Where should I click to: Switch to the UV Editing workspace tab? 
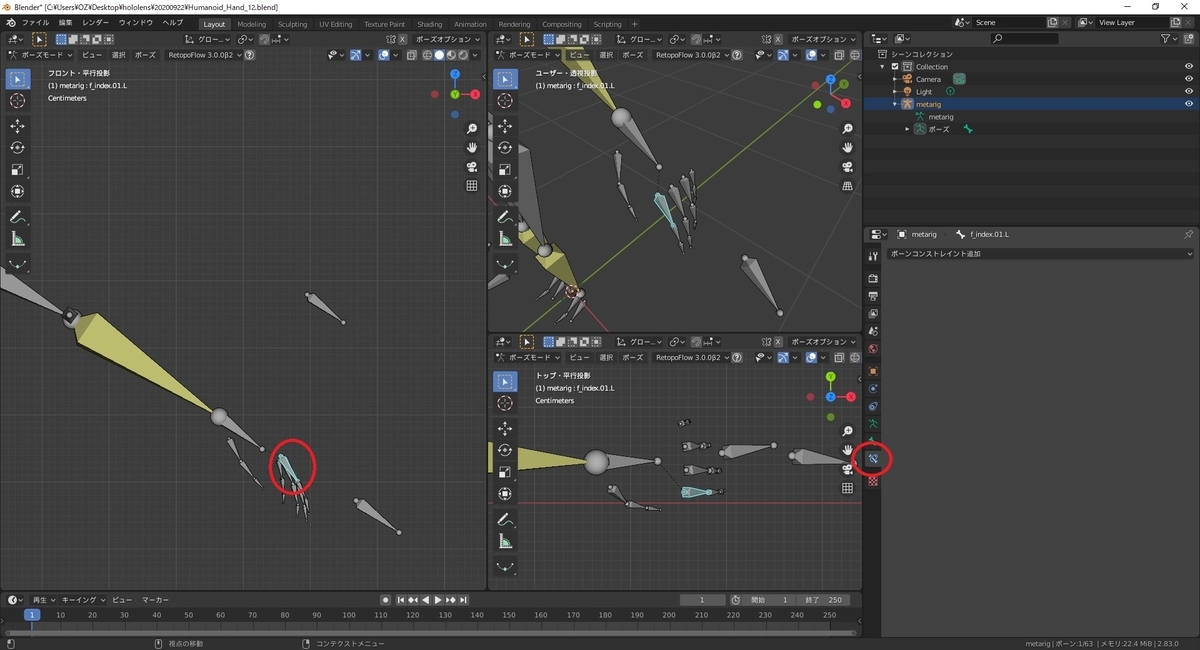tap(336, 24)
